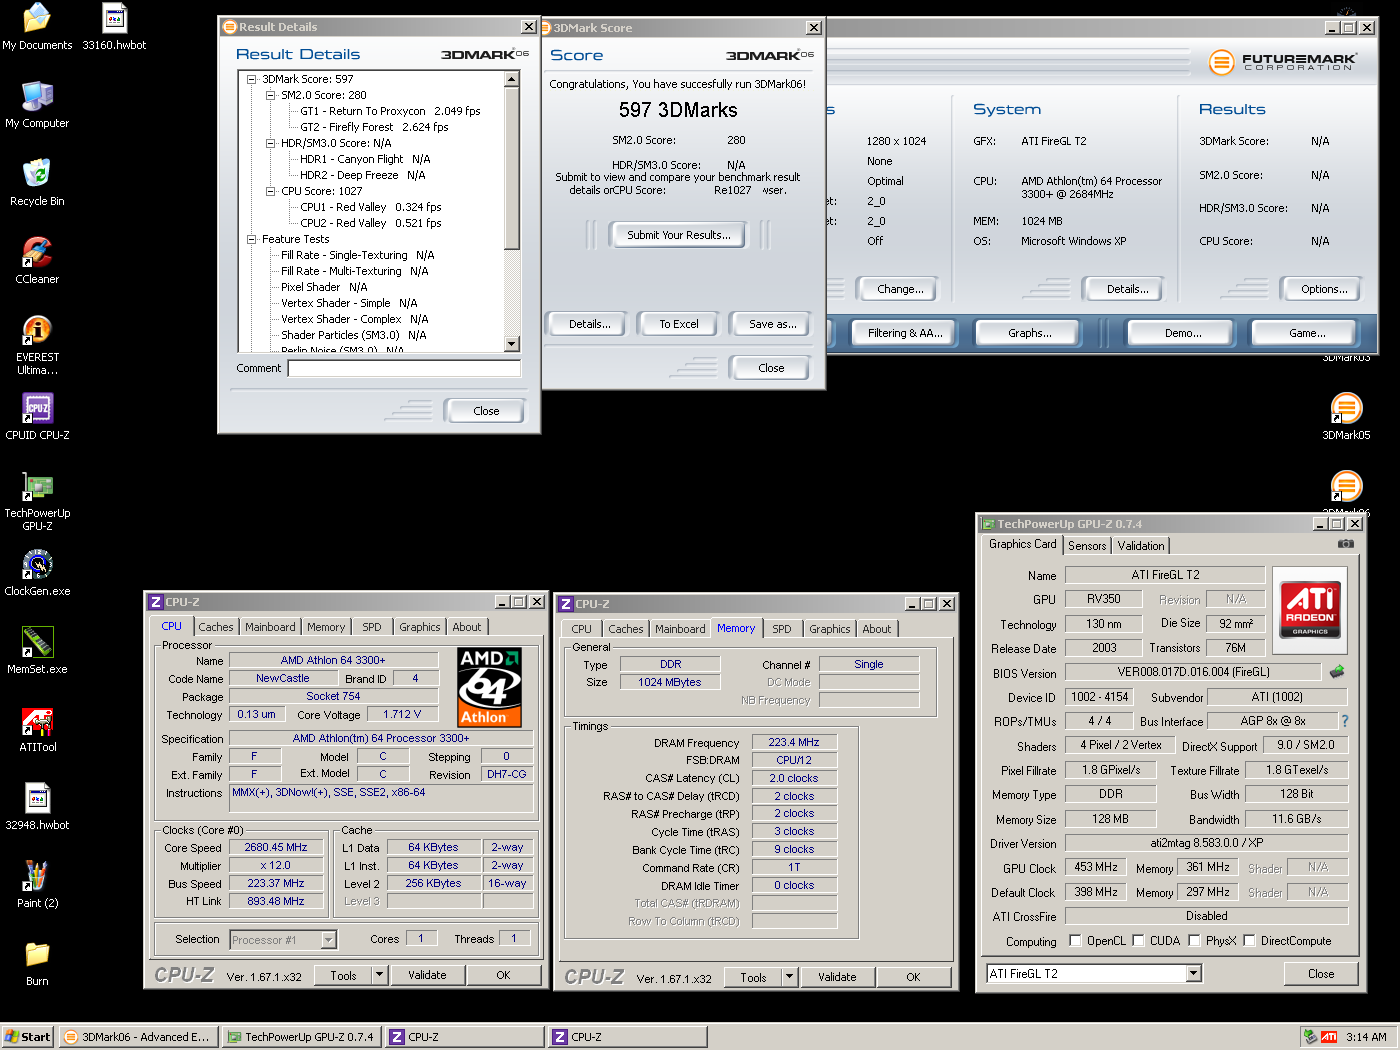Open About tab in left CPU-Z window
The width and height of the screenshot is (1400, 1050).
tap(467, 627)
